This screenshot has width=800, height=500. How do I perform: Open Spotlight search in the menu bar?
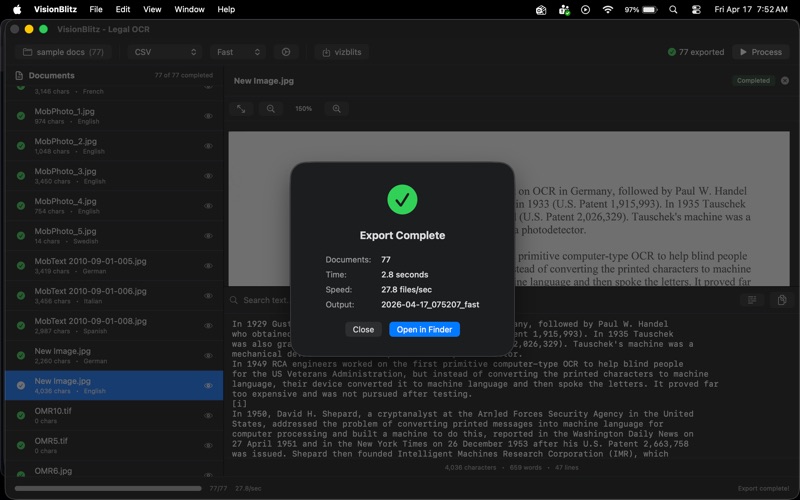673,9
